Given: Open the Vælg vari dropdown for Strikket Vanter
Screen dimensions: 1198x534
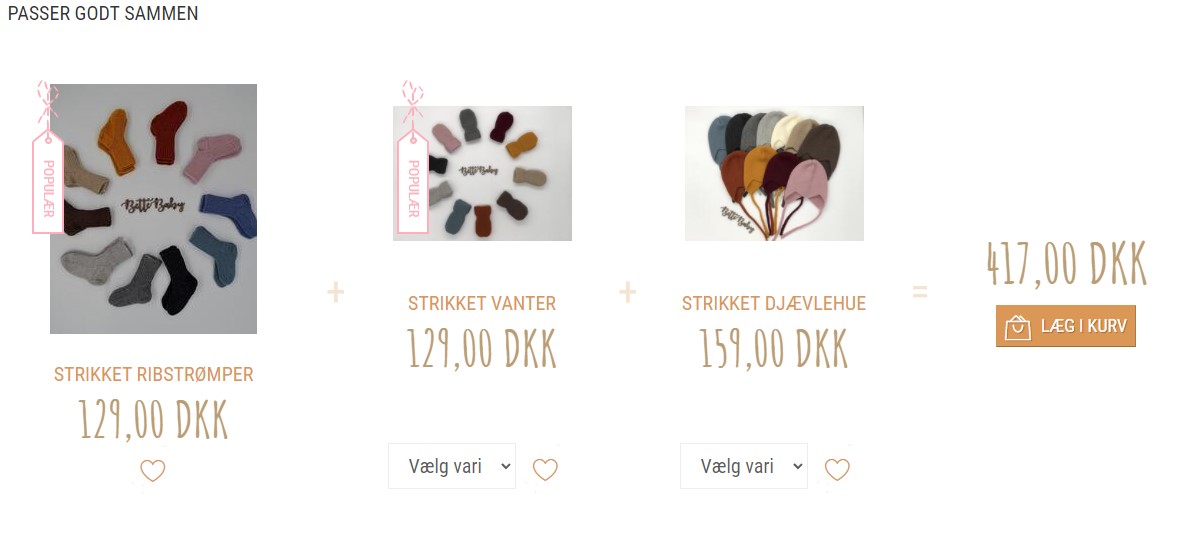Looking at the screenshot, I should (x=452, y=466).
